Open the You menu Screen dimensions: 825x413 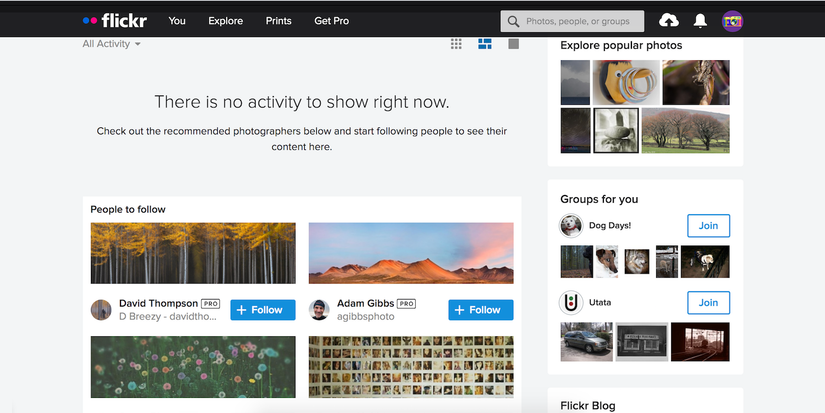(177, 21)
